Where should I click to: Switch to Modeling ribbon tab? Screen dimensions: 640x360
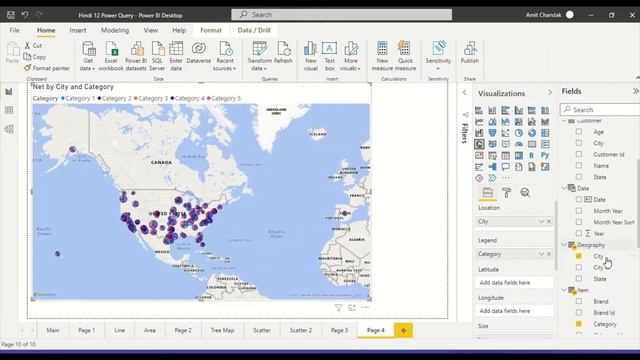115,30
